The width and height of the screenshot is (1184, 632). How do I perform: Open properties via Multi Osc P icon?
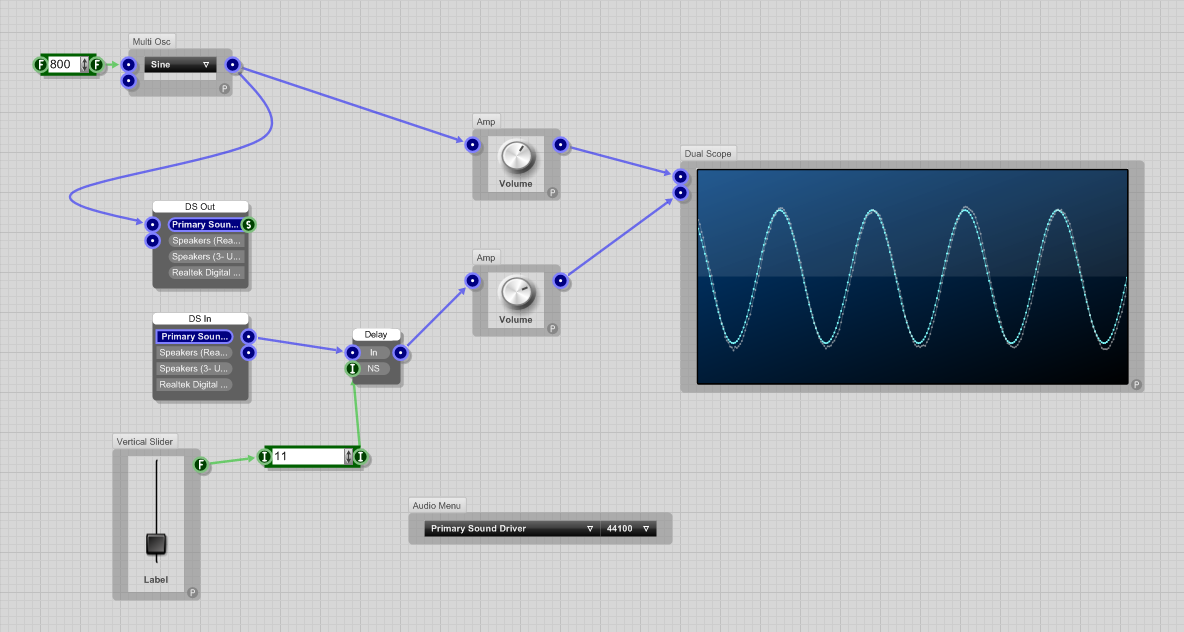224,88
